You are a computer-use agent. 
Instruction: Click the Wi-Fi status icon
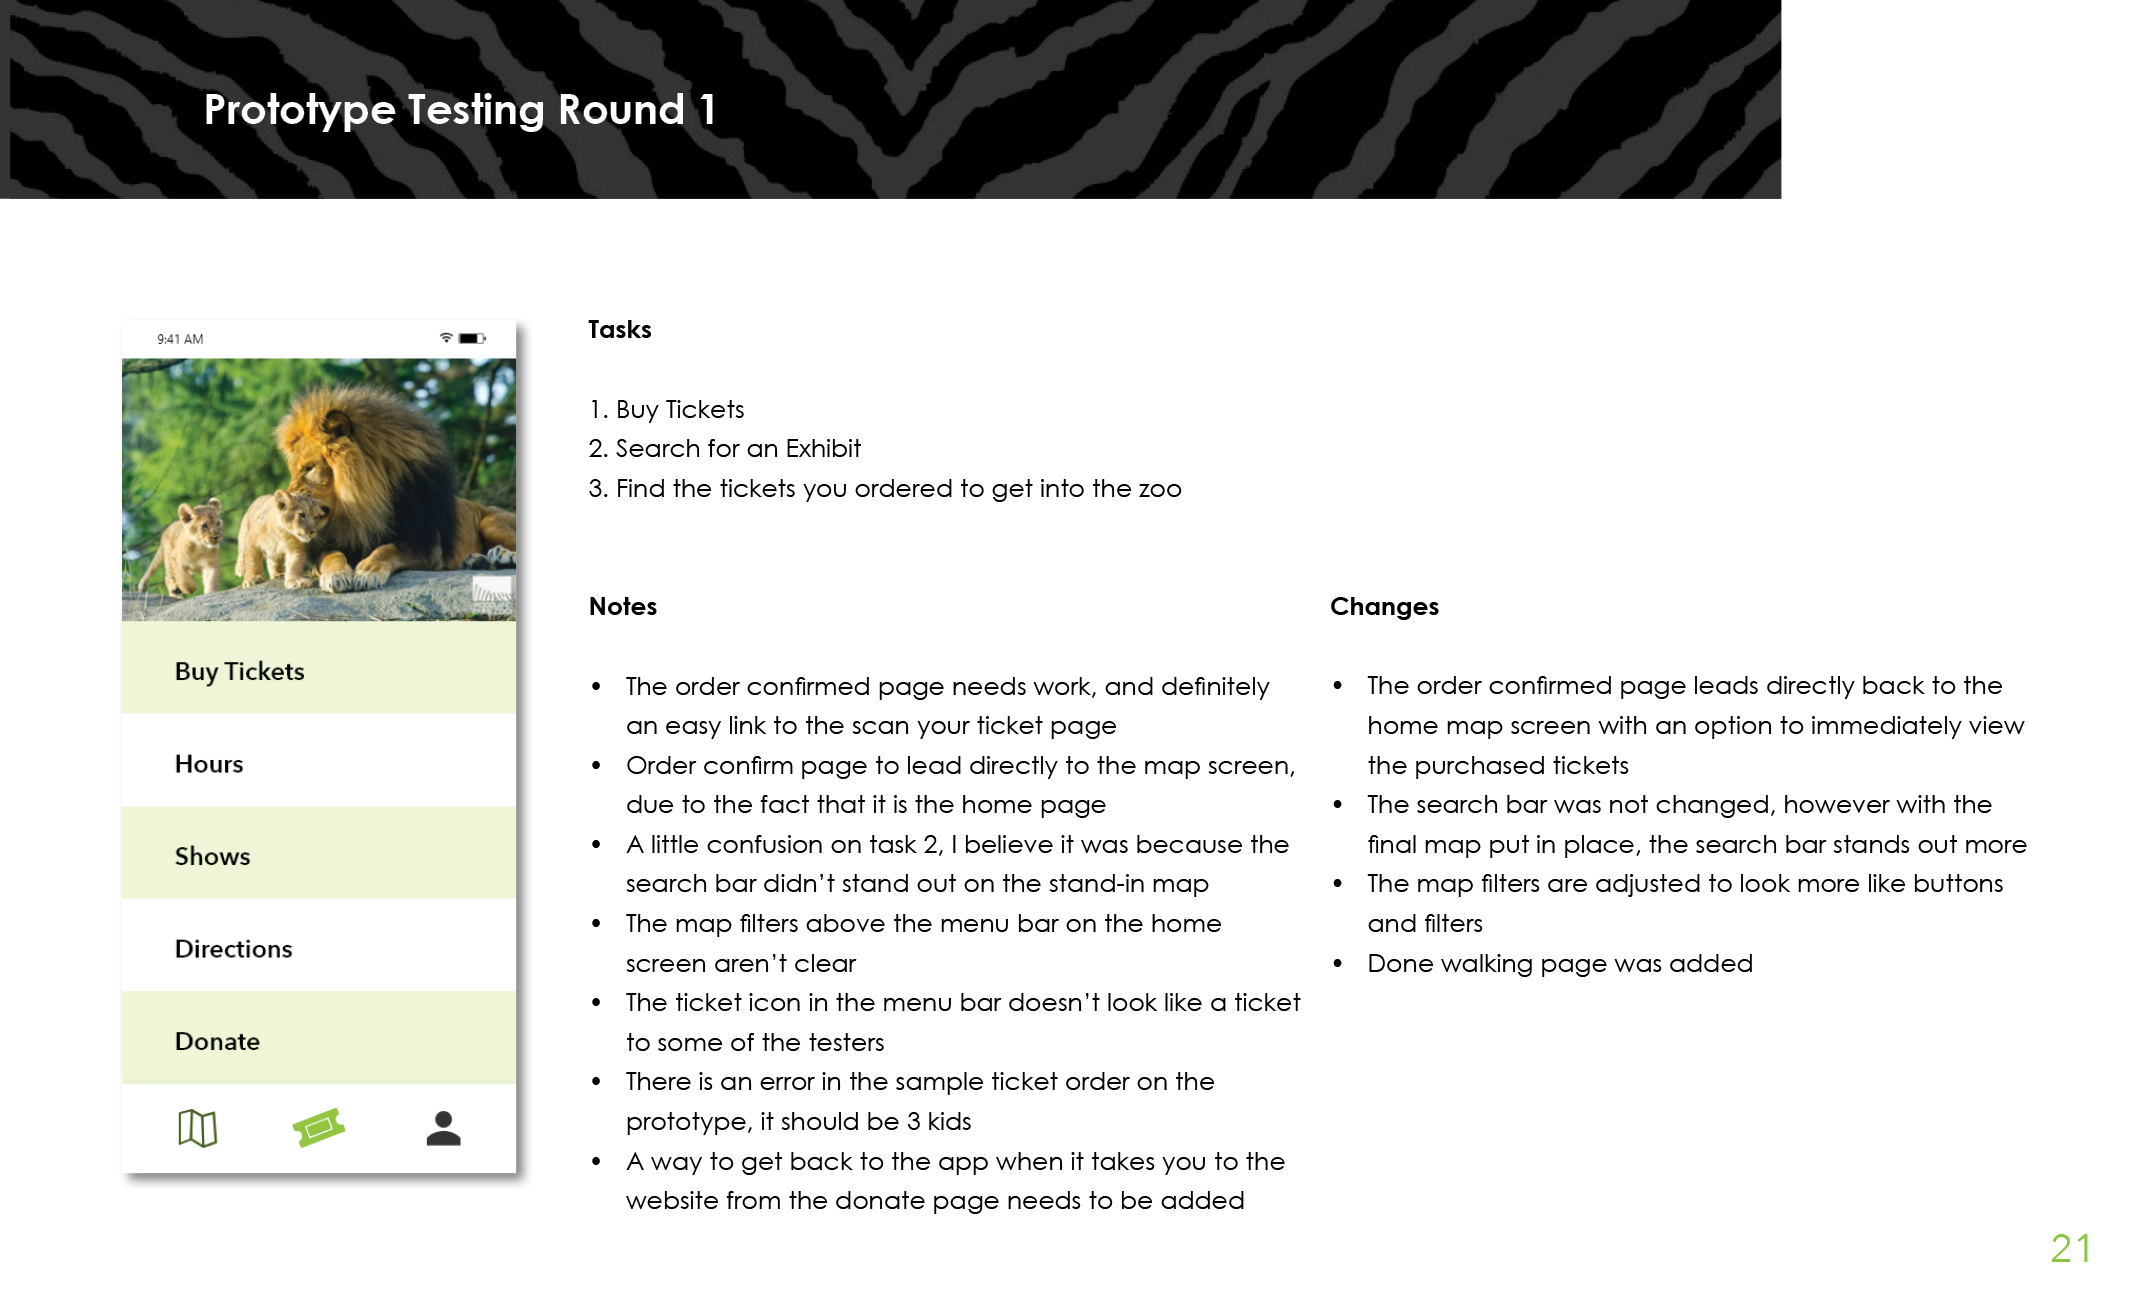click(x=446, y=338)
